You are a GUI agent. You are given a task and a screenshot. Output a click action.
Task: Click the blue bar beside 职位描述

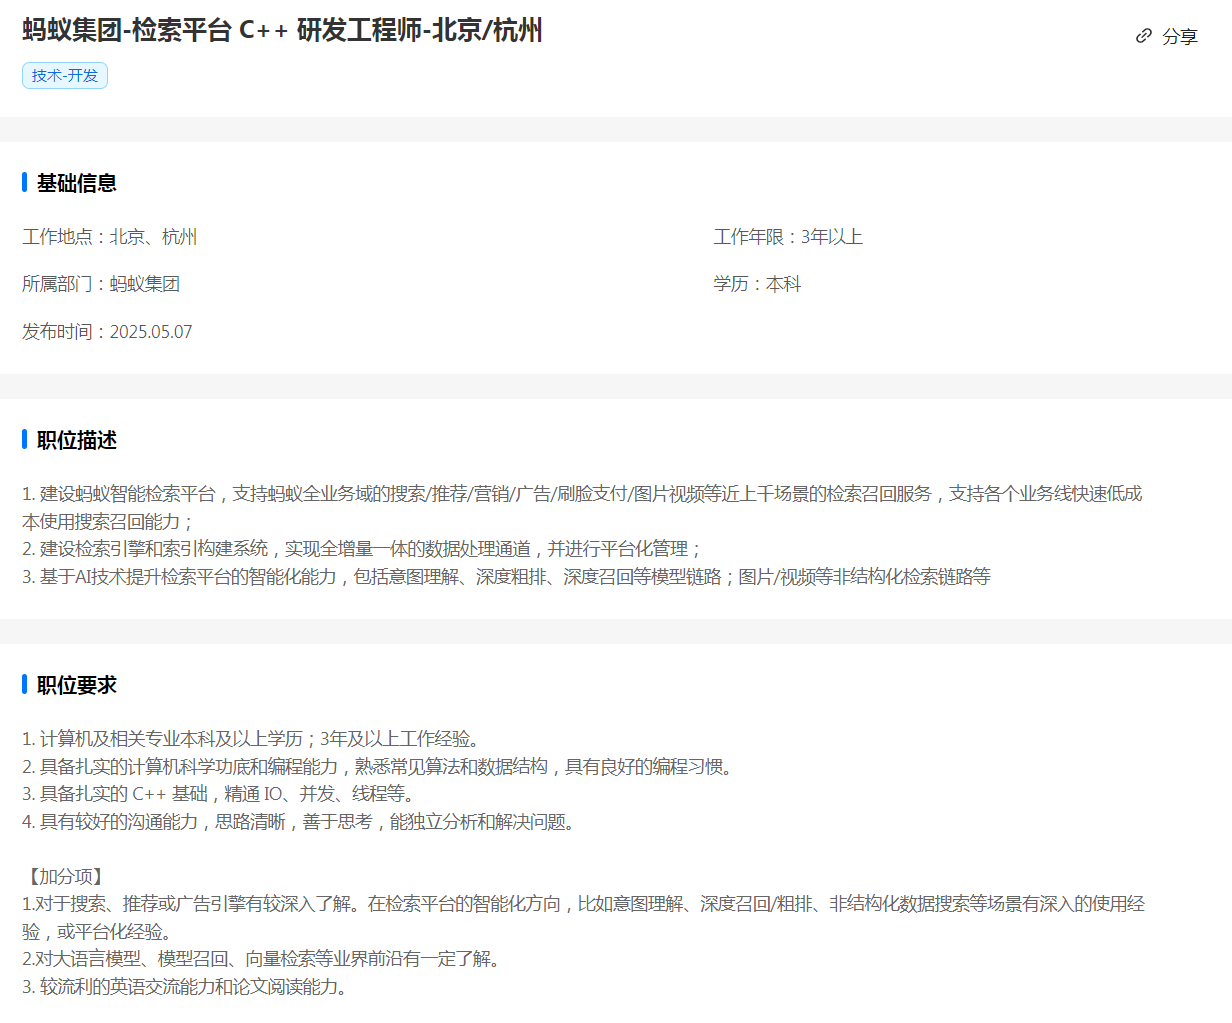[x=25, y=440]
